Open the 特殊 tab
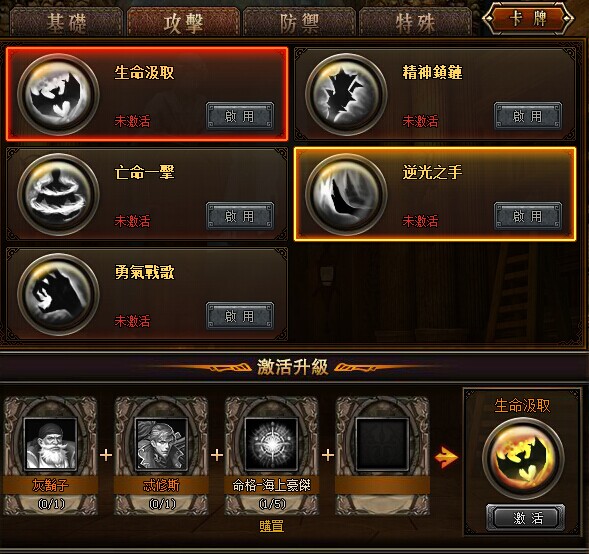The image size is (589, 554). coord(415,23)
